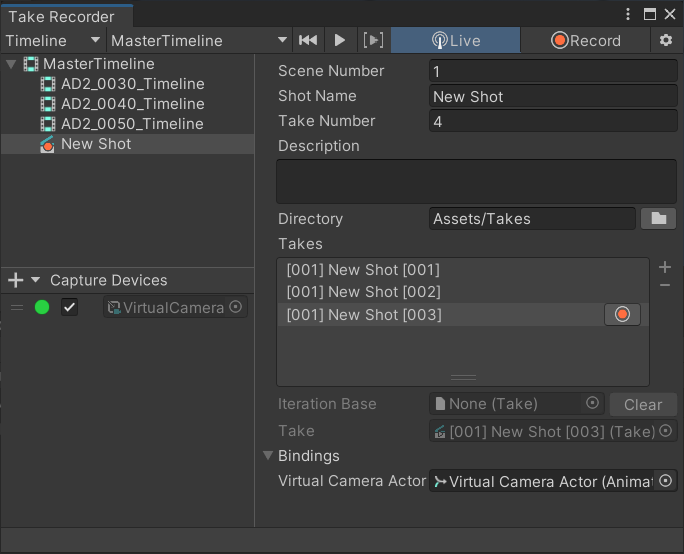684x554 pixels.
Task: Click the New Shot clapperboard icon
Action: point(47,144)
